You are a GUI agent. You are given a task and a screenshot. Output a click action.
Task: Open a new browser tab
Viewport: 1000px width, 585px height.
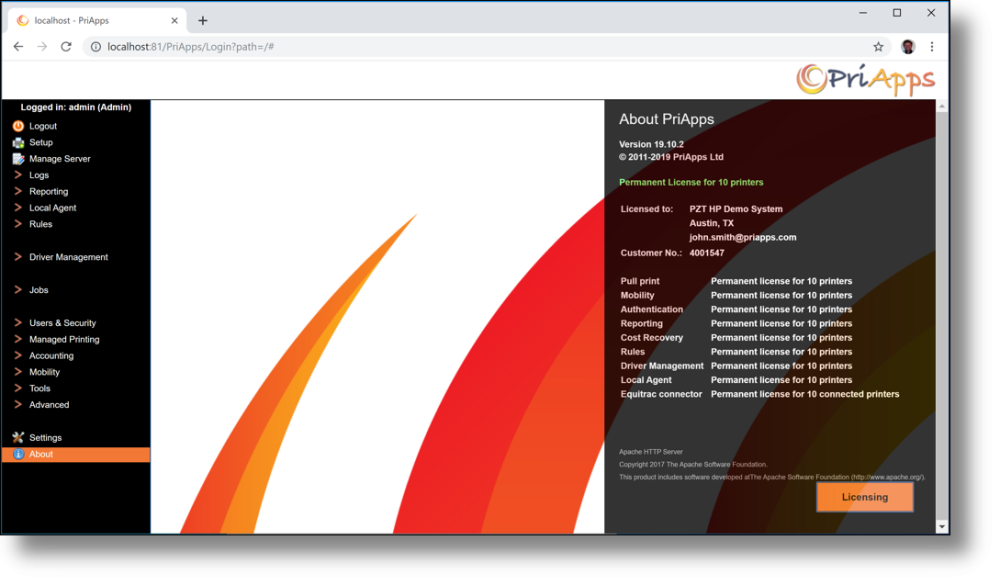[x=203, y=20]
